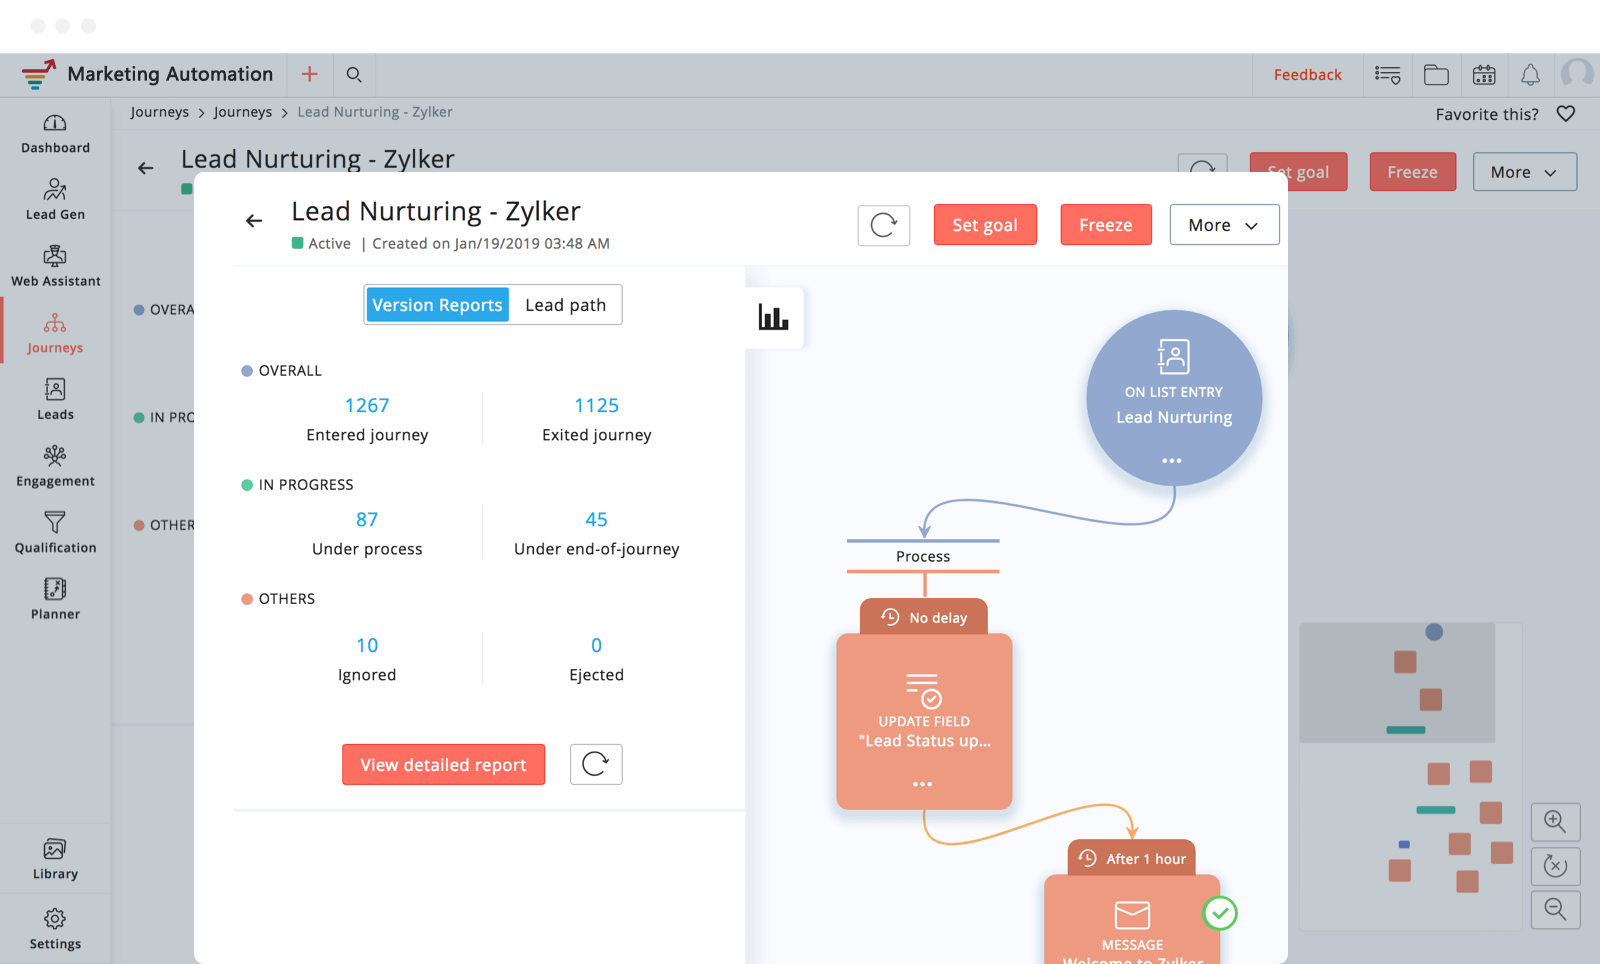Open the calendar icon in top bar
Image resolution: width=1600 pixels, height=964 pixels.
click(x=1484, y=75)
